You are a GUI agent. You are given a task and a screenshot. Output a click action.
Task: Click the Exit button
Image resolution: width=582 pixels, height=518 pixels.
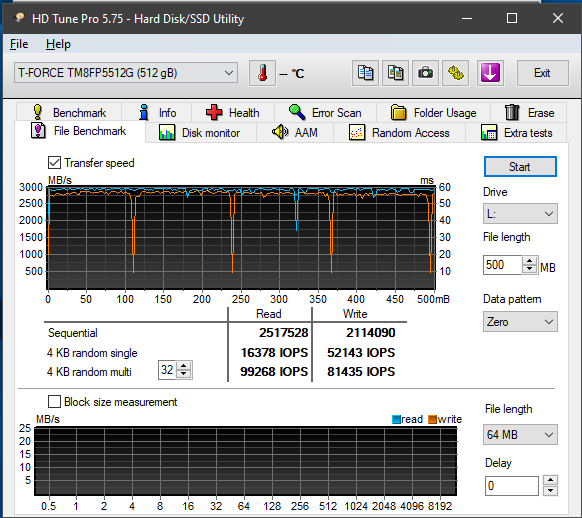click(542, 73)
